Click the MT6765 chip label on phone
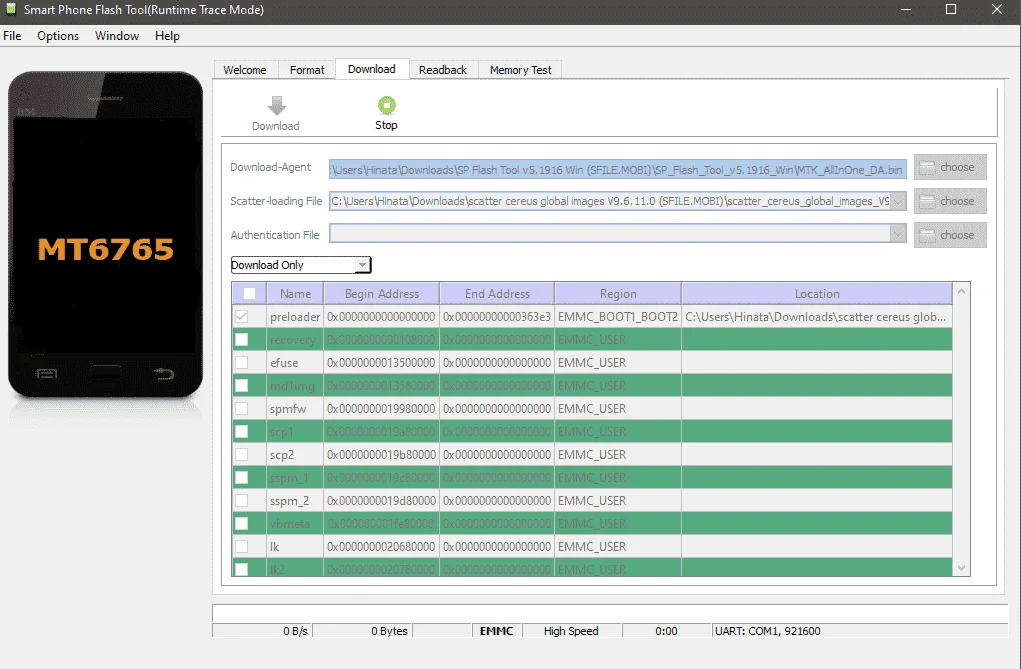The height and width of the screenshot is (669, 1021). pos(105,249)
